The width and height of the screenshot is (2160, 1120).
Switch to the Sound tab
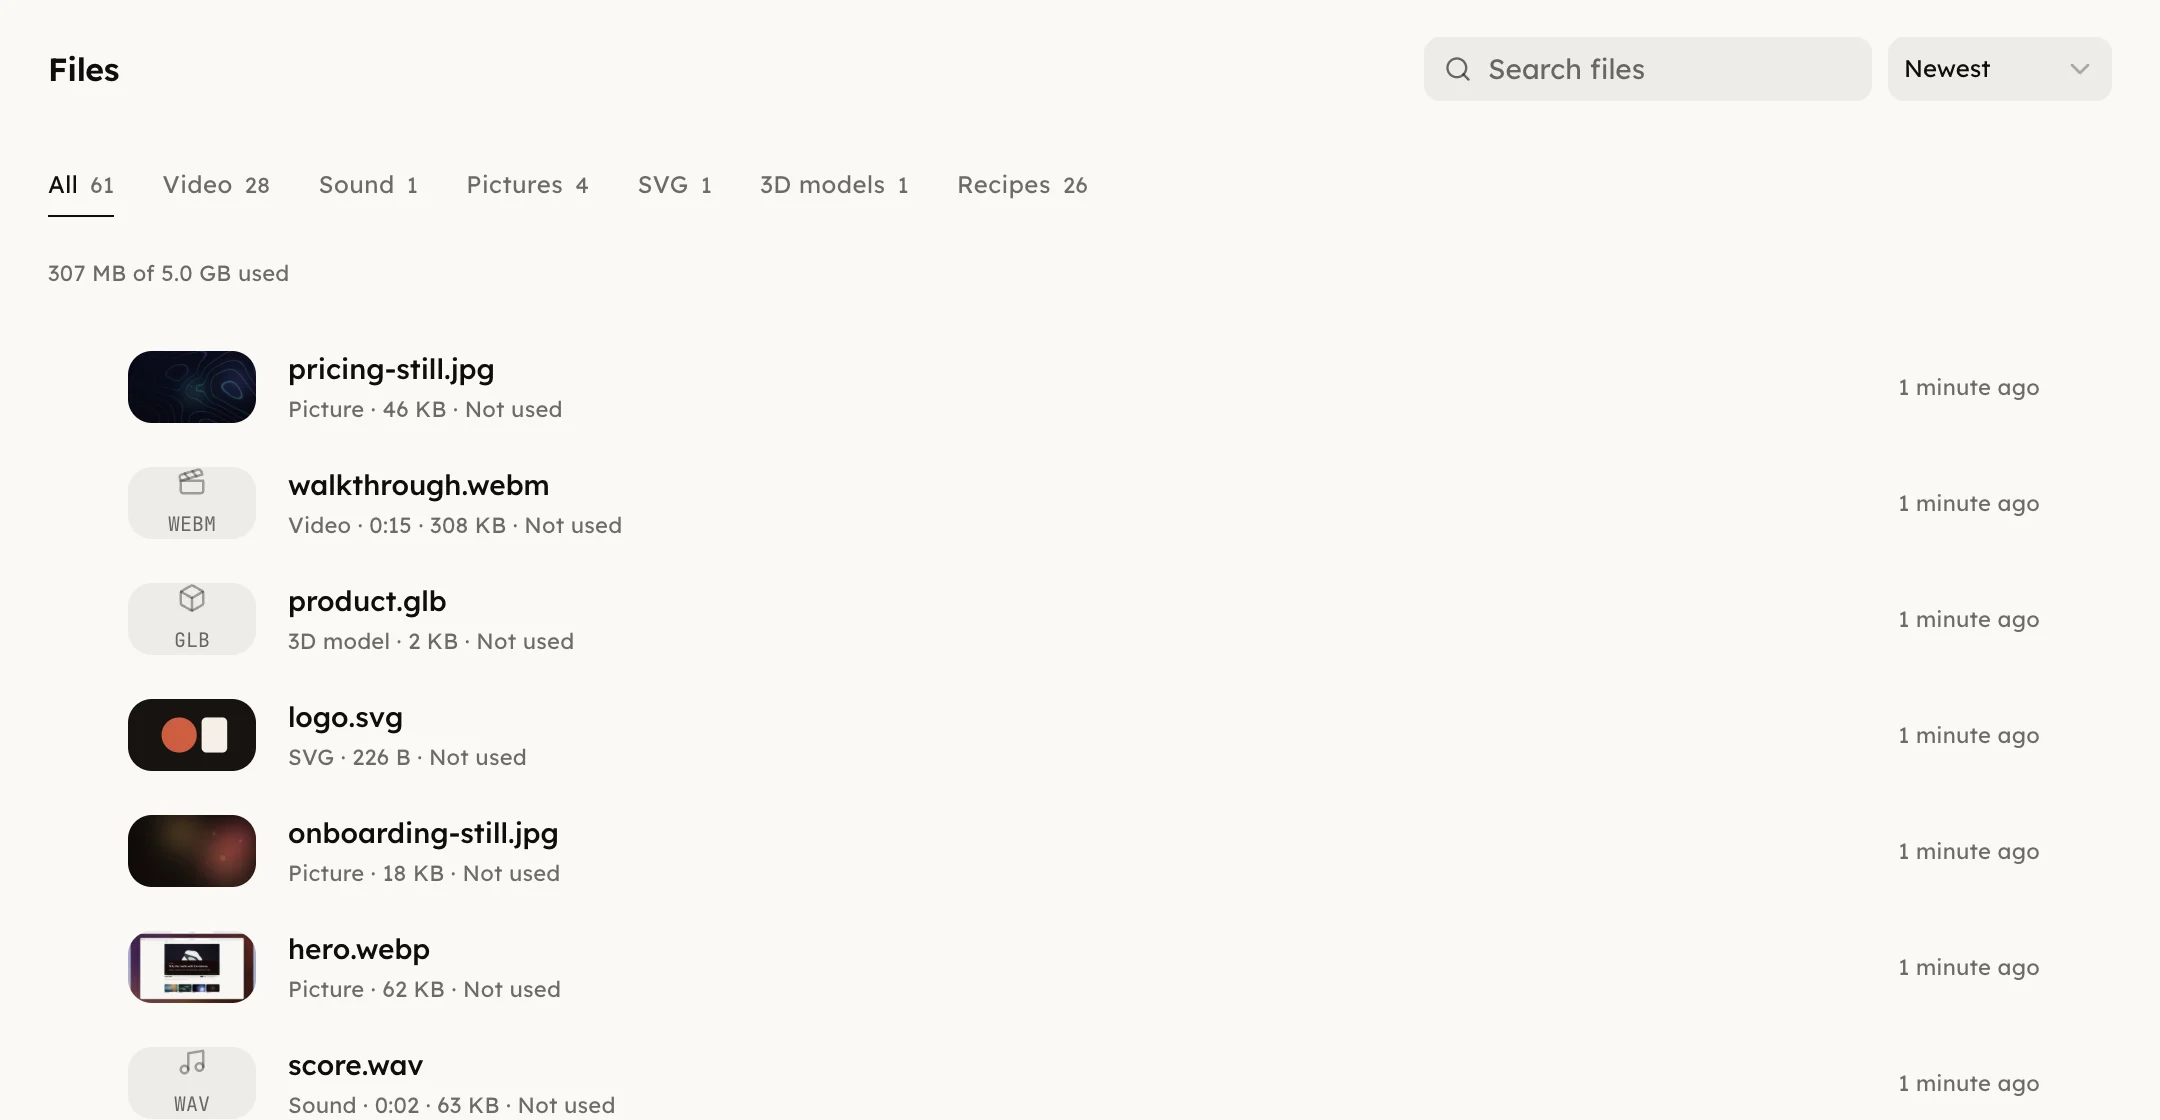pyautogui.click(x=368, y=185)
